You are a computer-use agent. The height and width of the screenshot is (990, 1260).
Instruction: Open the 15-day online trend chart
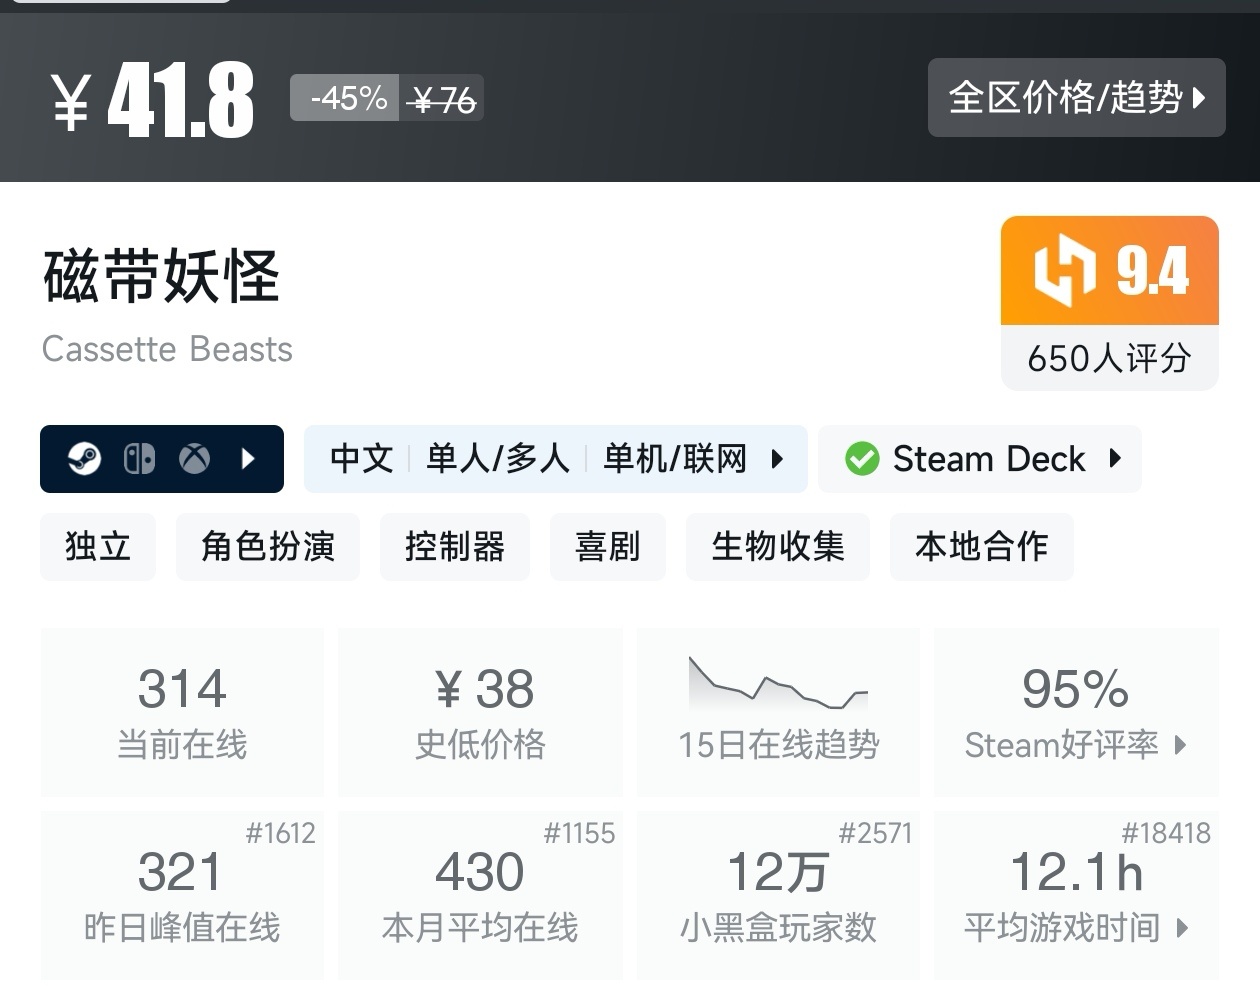click(778, 685)
